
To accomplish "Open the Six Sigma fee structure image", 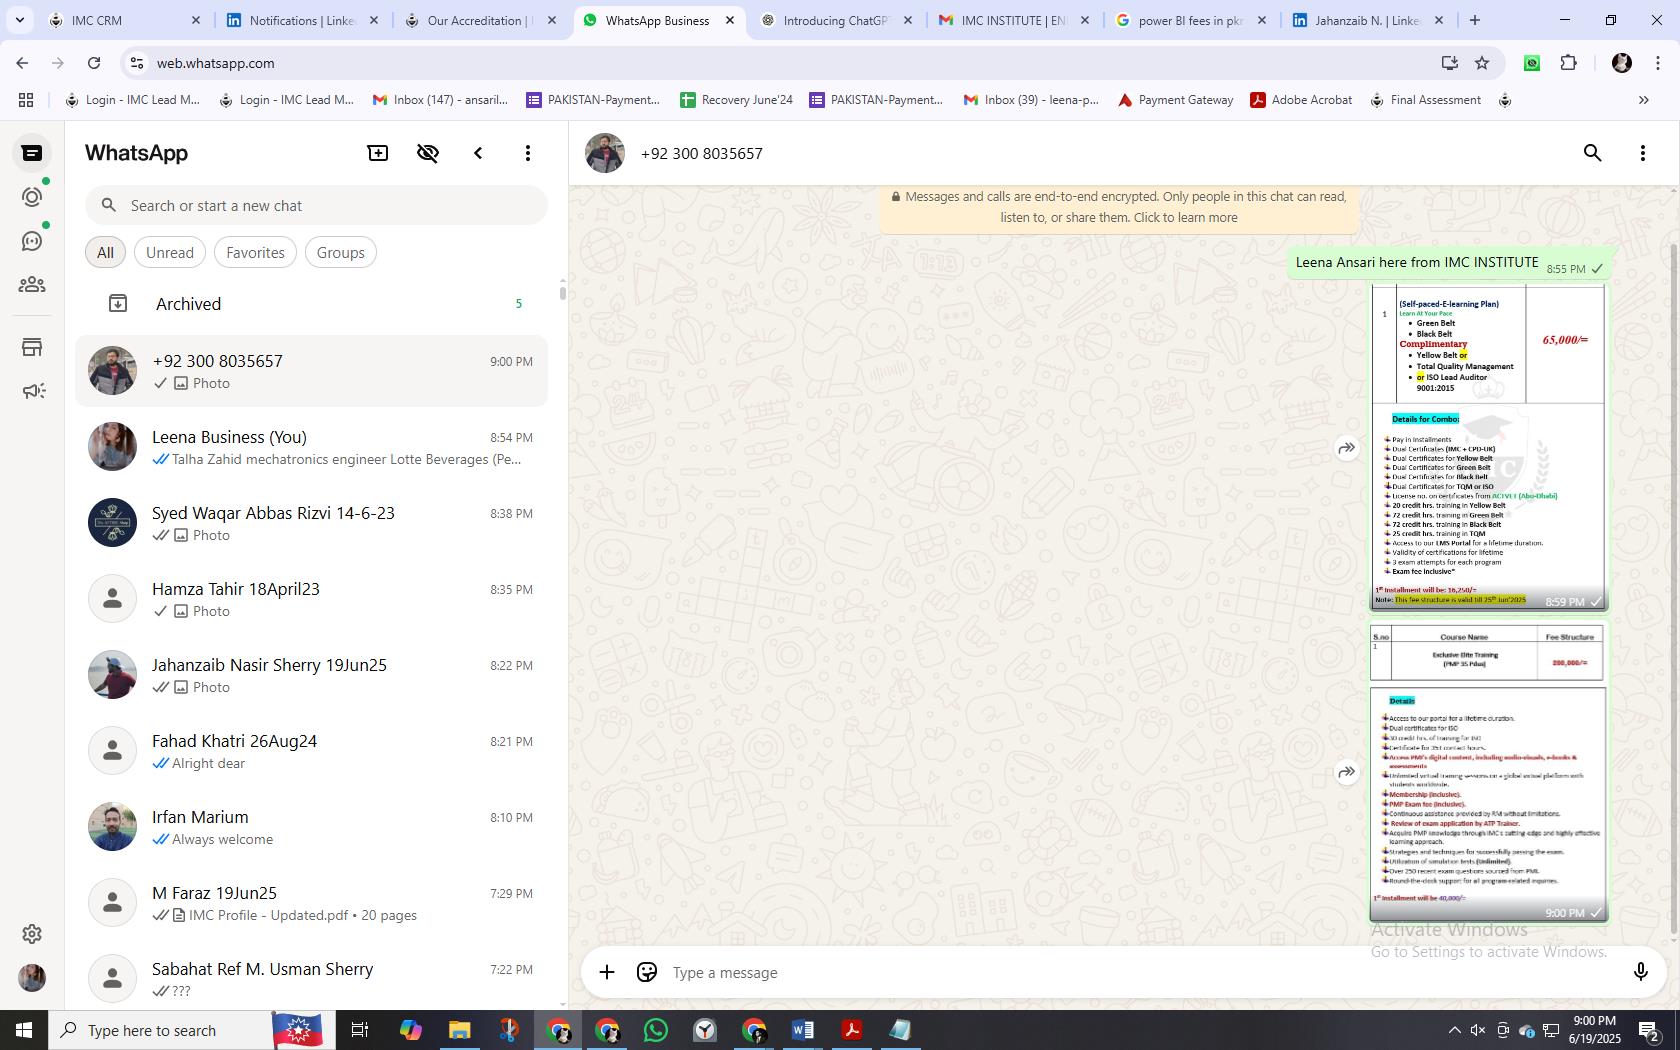I will click(x=1488, y=447).
